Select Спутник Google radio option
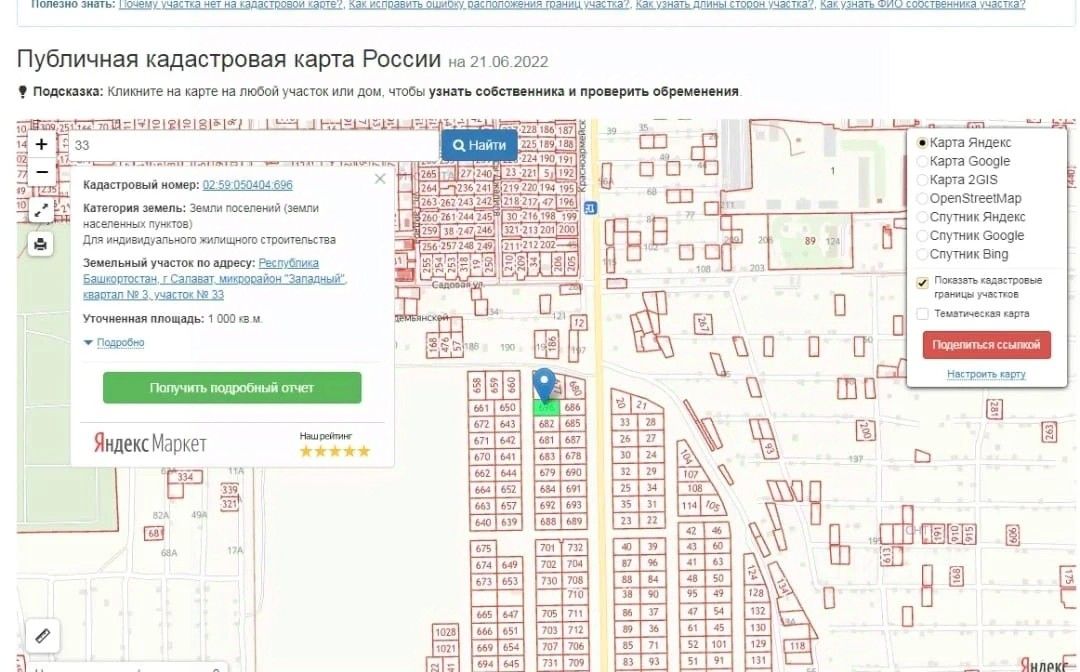 pos(922,236)
